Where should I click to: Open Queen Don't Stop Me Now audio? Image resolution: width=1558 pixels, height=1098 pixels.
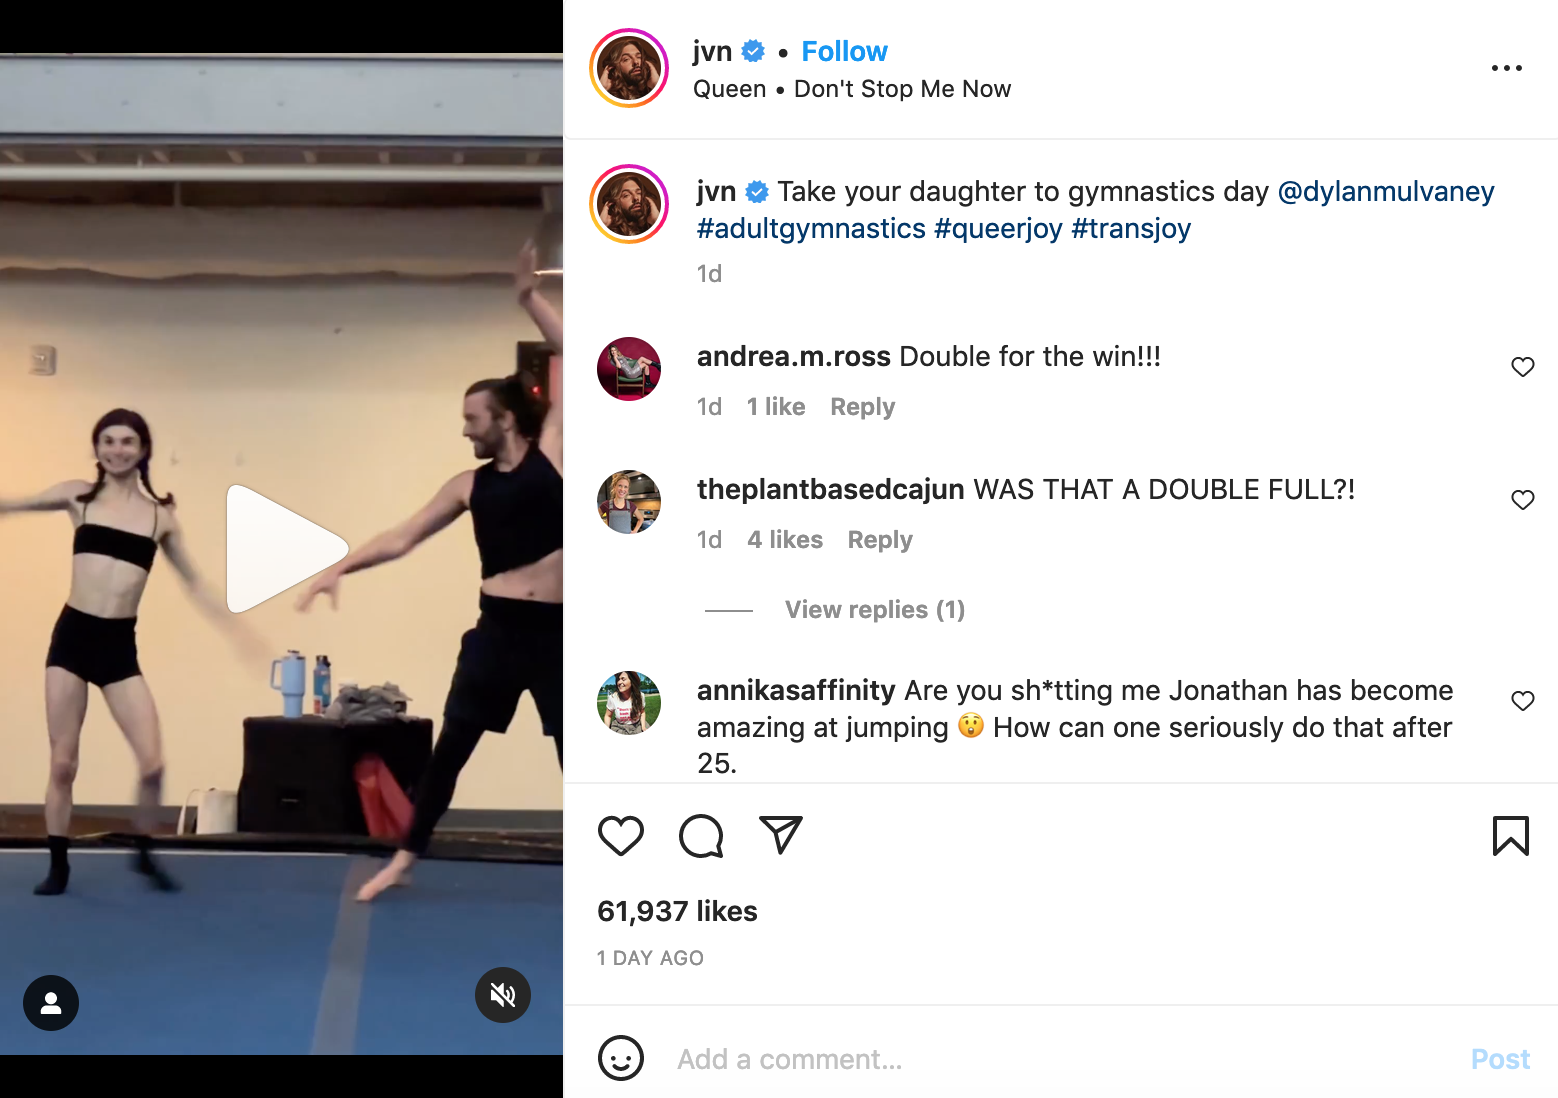point(852,89)
